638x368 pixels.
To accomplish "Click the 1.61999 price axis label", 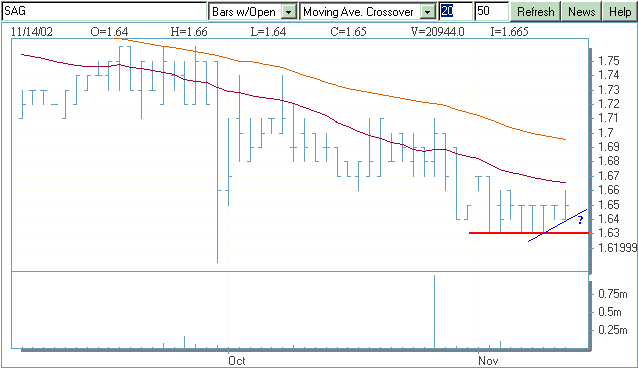I will coord(617,248).
